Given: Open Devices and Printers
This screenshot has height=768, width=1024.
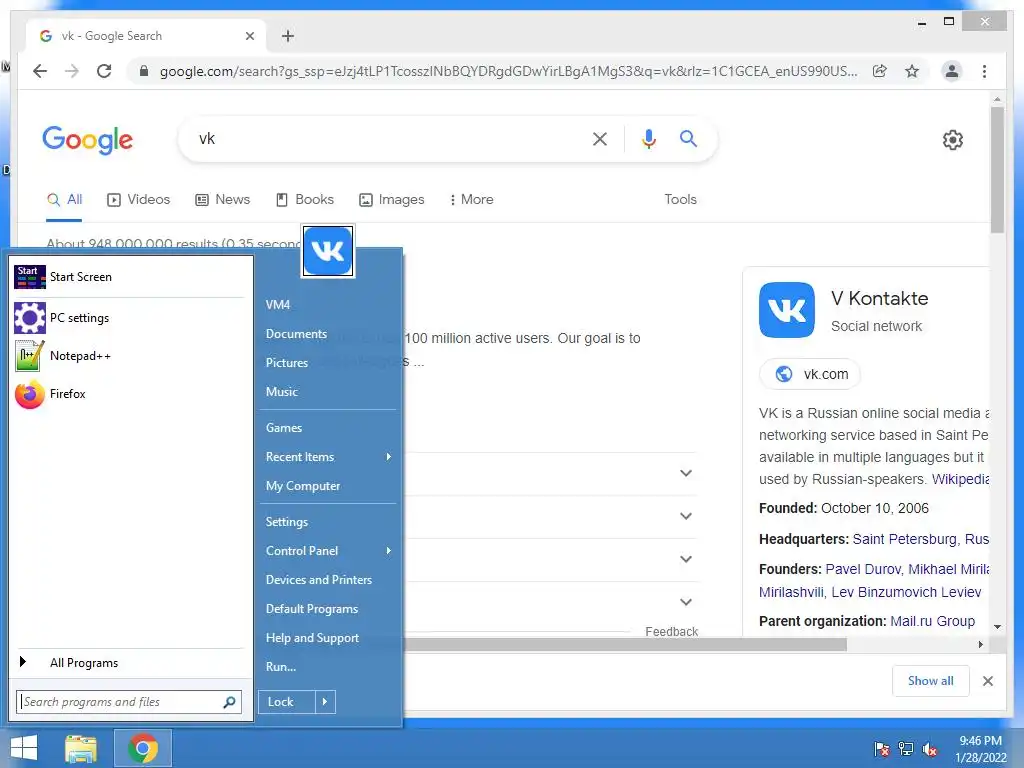Looking at the screenshot, I should pyautogui.click(x=328, y=580).
